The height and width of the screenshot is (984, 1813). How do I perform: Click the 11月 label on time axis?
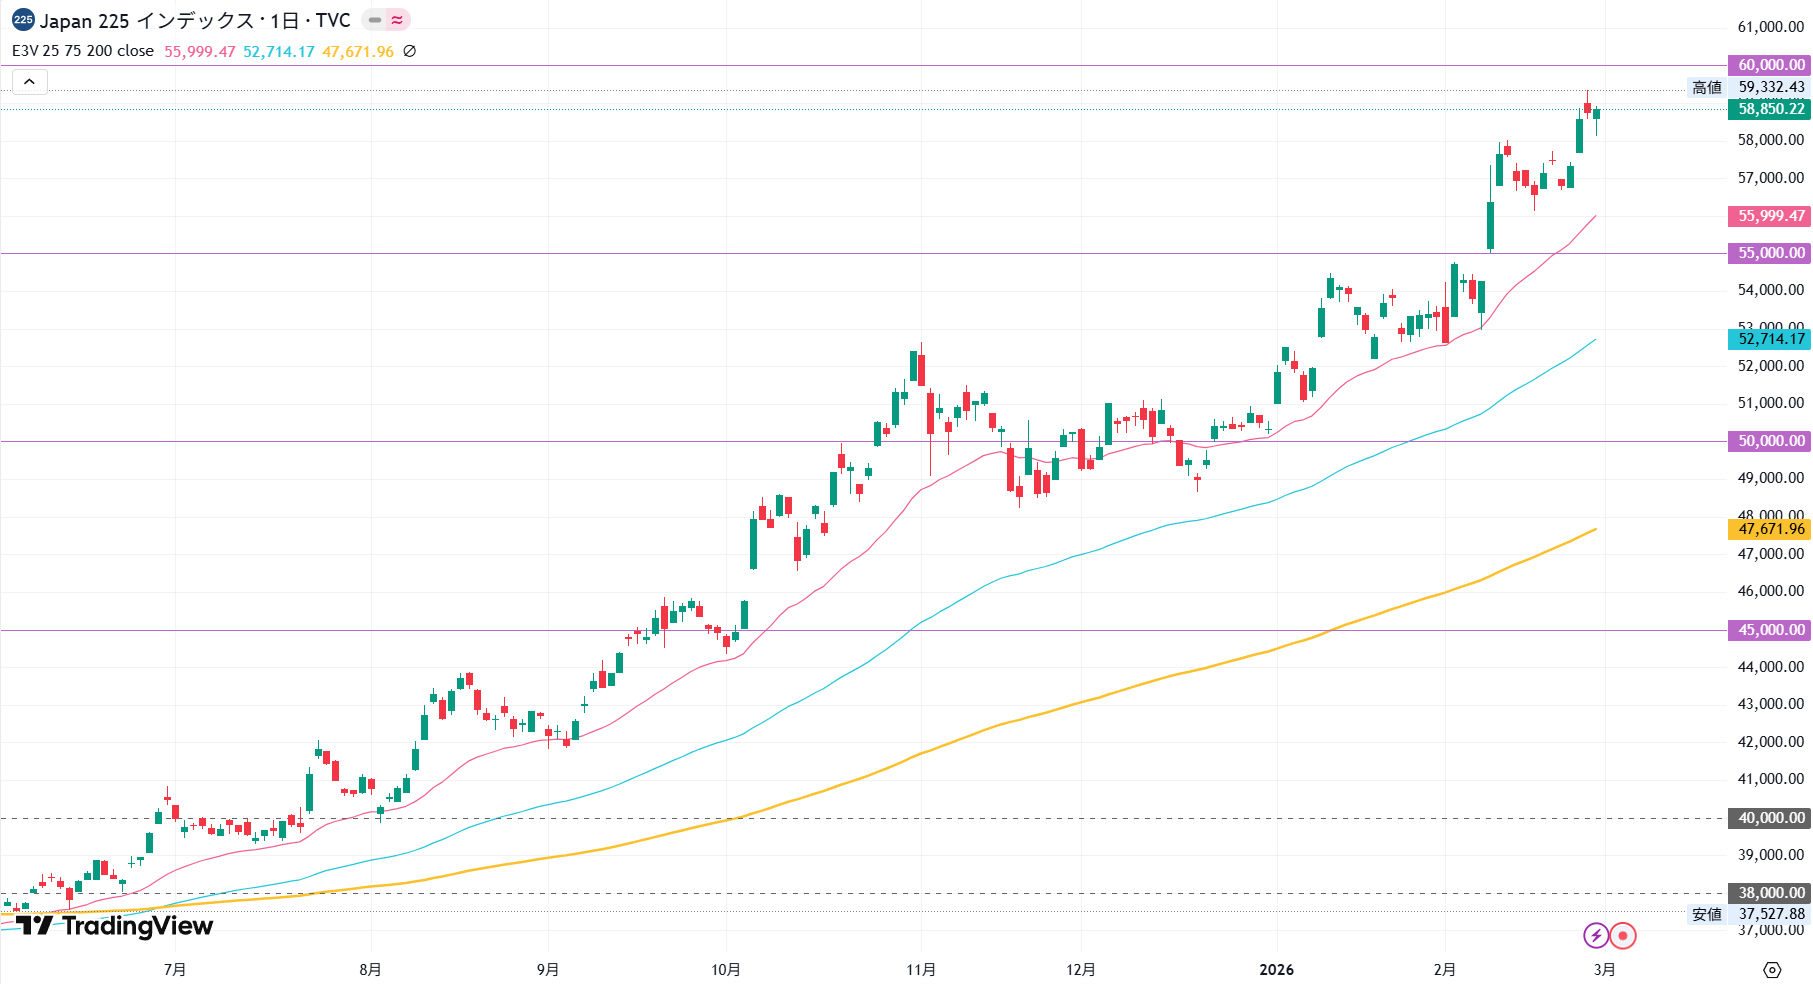(921, 969)
